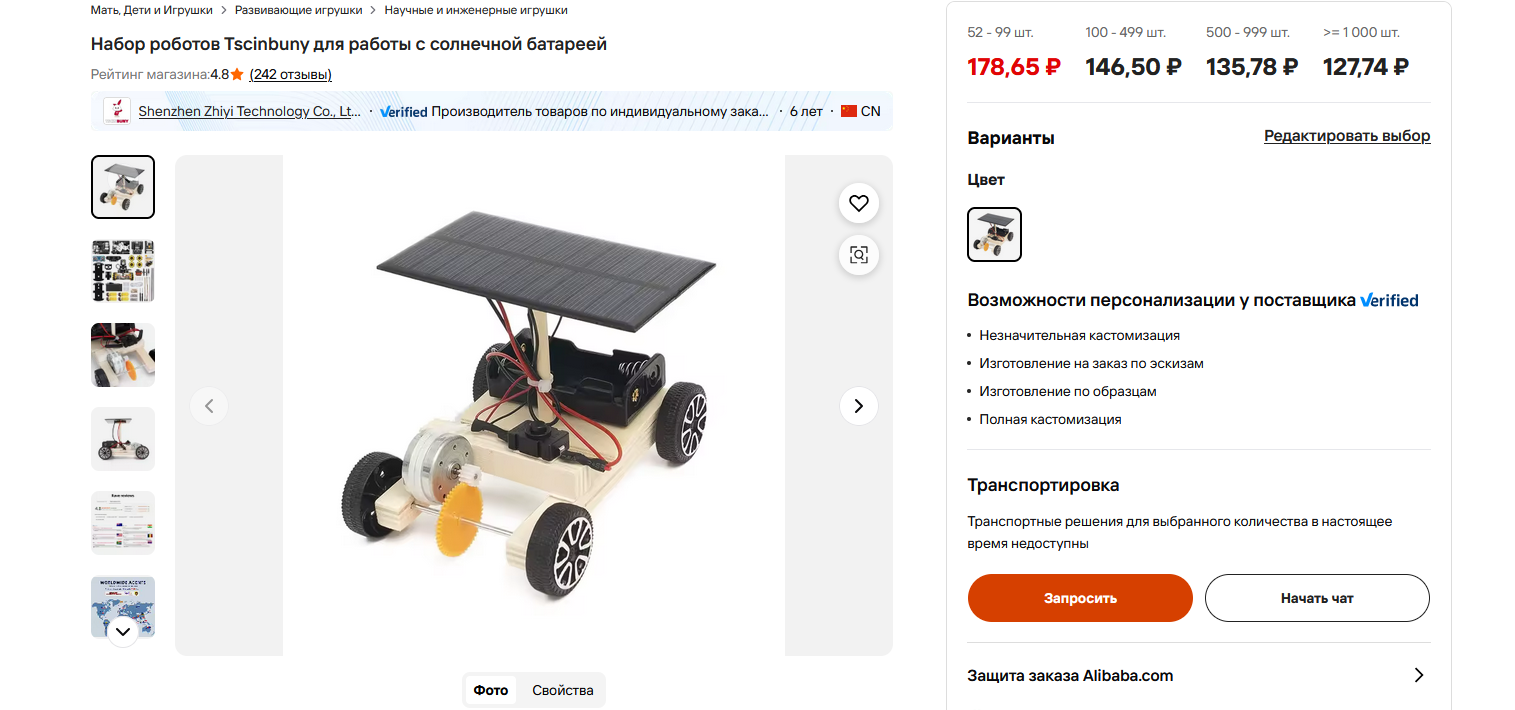Click the supplier logo icon
This screenshot has height=710, width=1515.
click(x=117, y=111)
